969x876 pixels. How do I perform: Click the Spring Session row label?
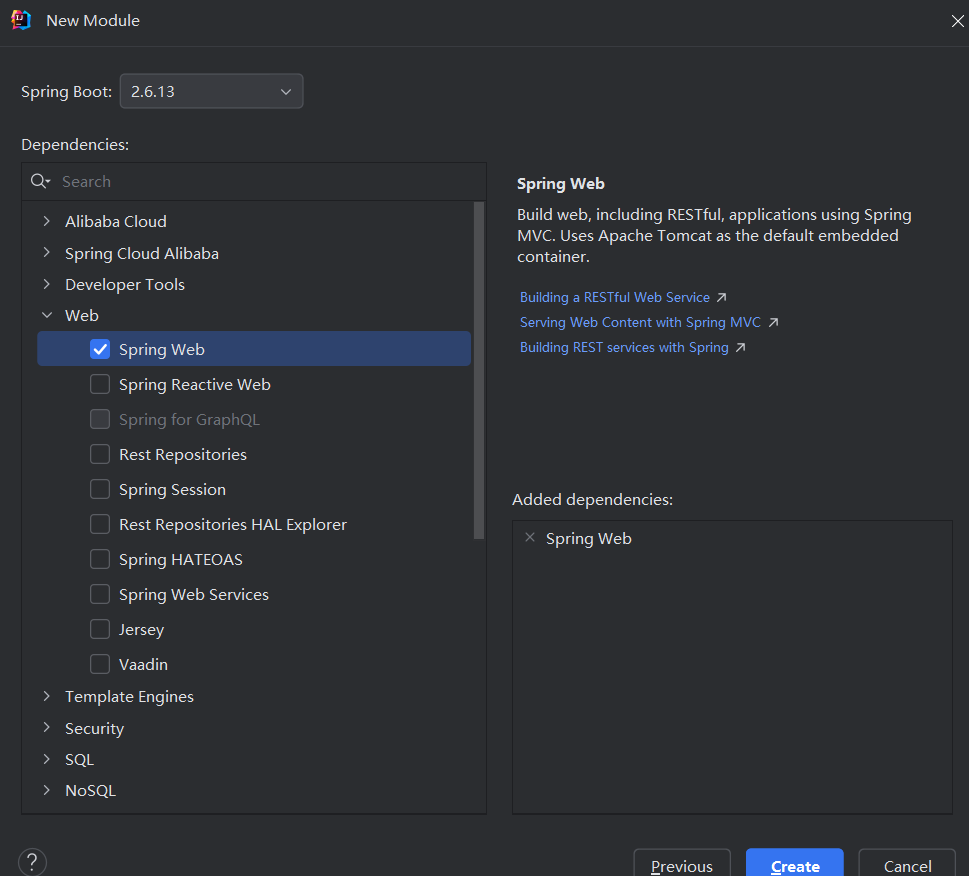pos(172,489)
